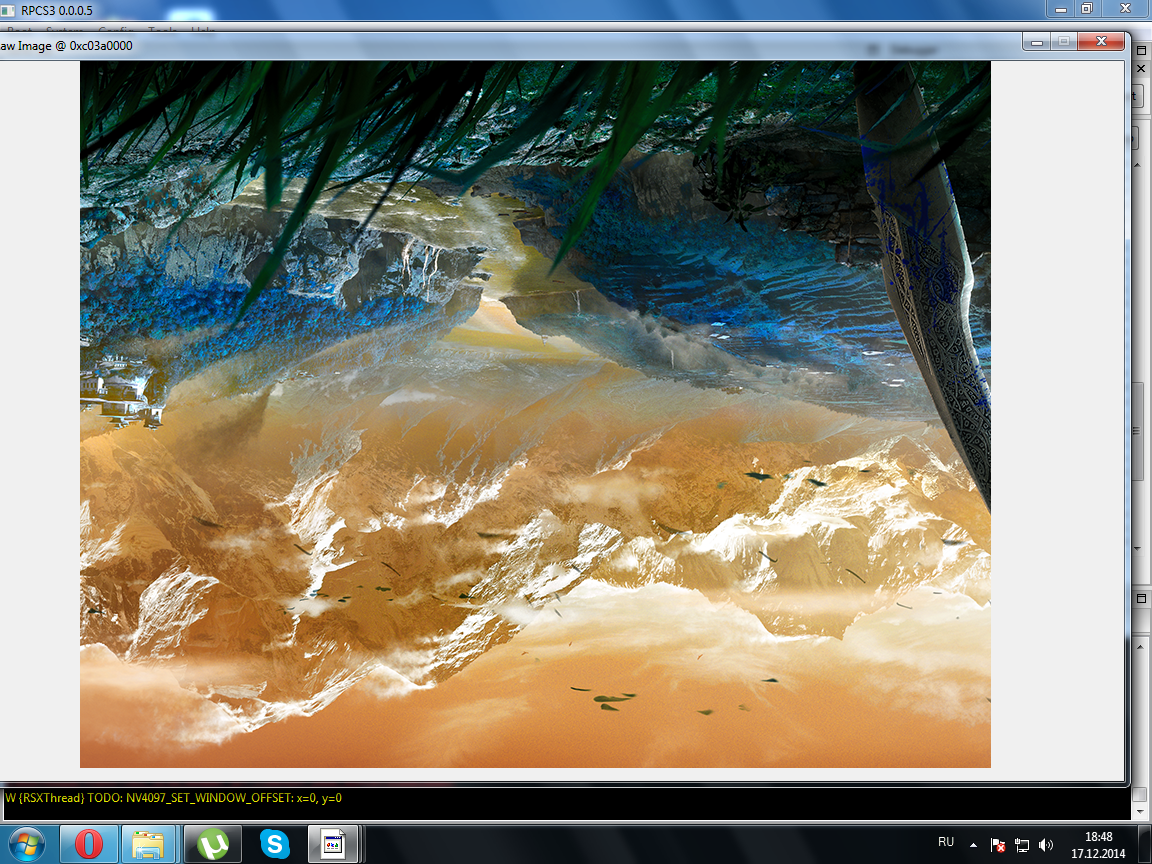Click the upside-down mountain raw image

pyautogui.click(x=535, y=414)
